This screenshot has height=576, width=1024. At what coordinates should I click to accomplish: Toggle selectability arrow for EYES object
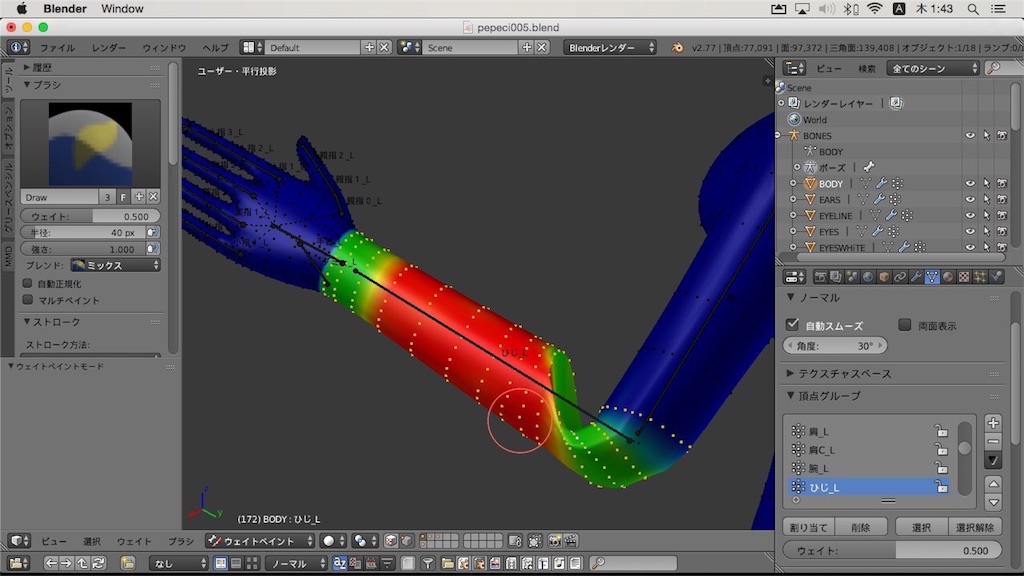pyautogui.click(x=986, y=231)
